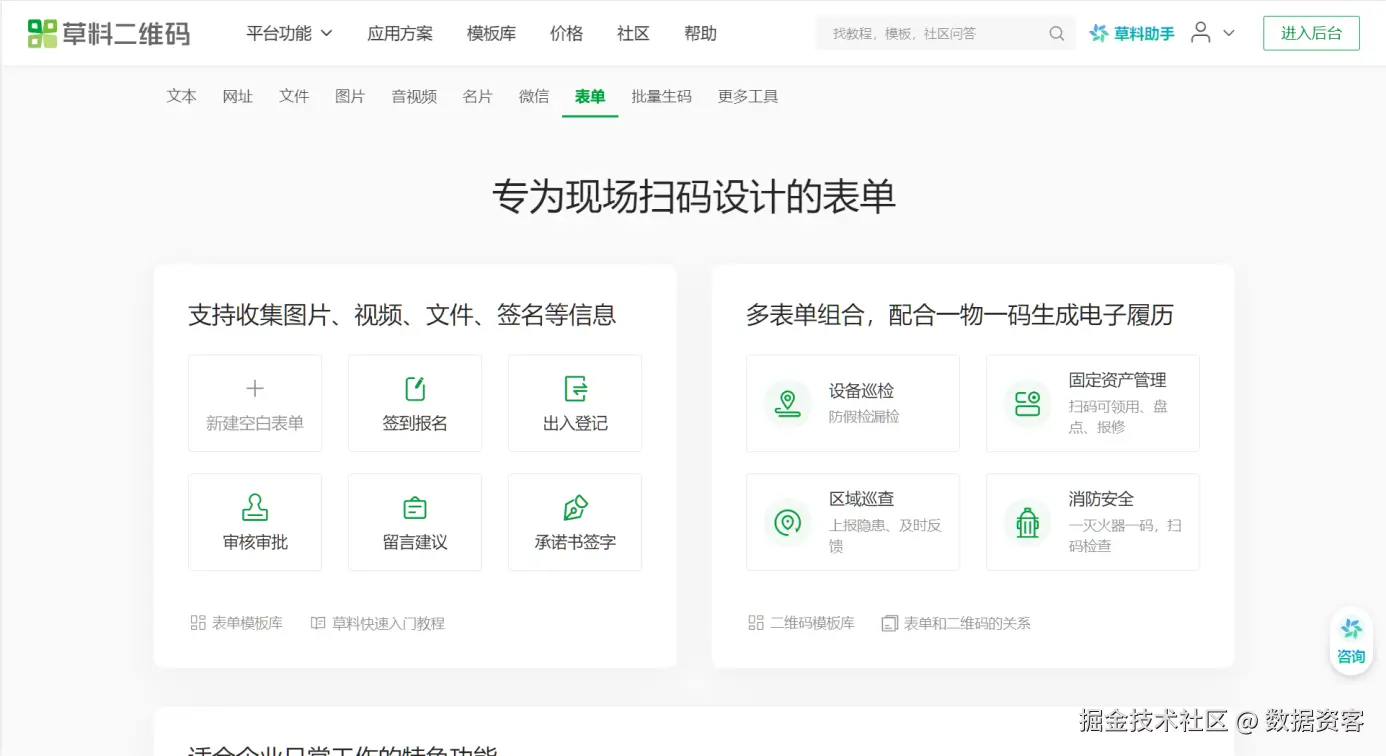Click the 区域巡查 map marker icon
This screenshot has width=1386, height=756.
[x=788, y=522]
